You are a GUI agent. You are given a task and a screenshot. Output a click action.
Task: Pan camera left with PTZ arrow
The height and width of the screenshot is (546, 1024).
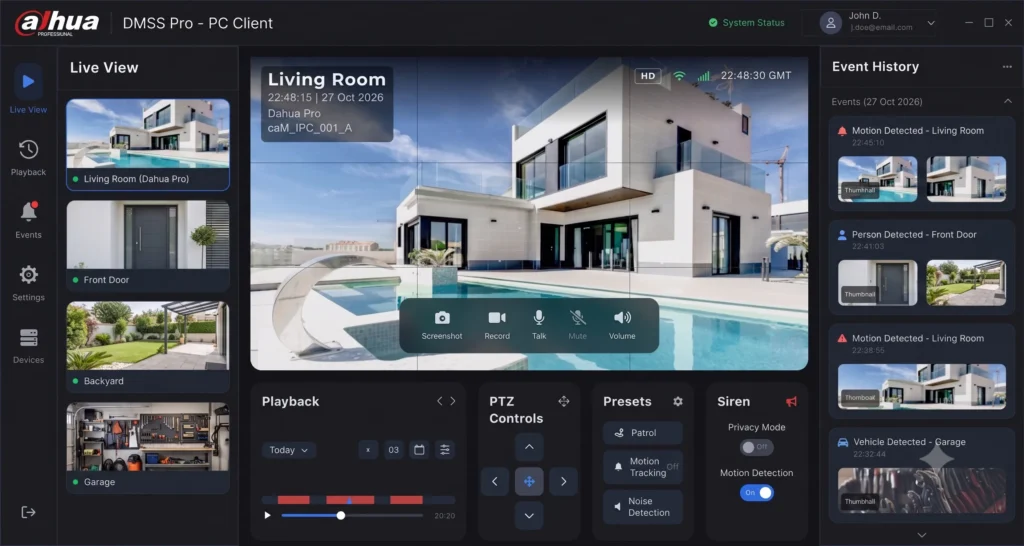point(495,481)
